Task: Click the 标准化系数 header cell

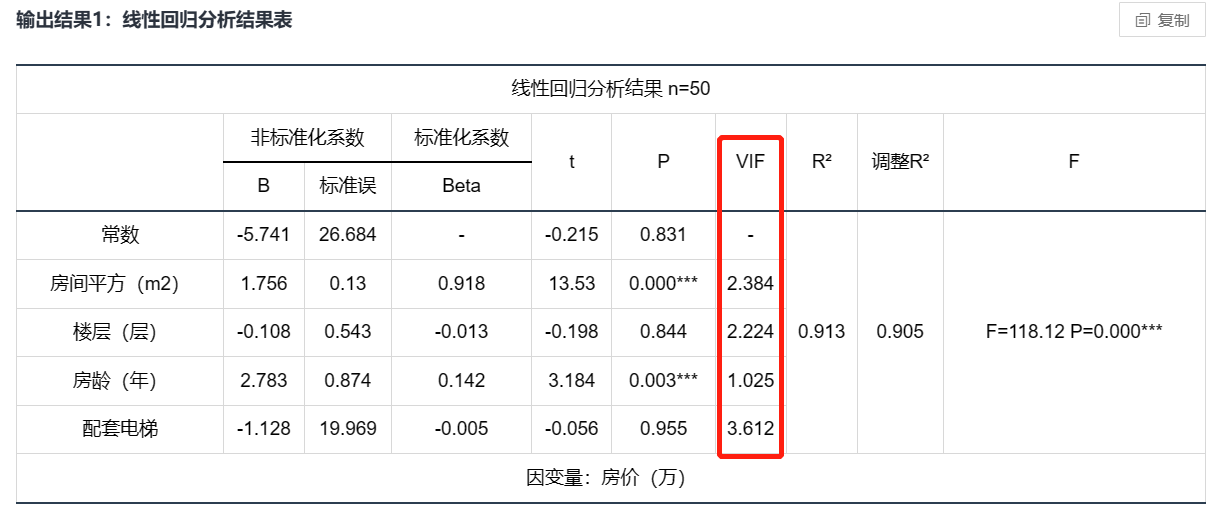Action: tap(462, 137)
